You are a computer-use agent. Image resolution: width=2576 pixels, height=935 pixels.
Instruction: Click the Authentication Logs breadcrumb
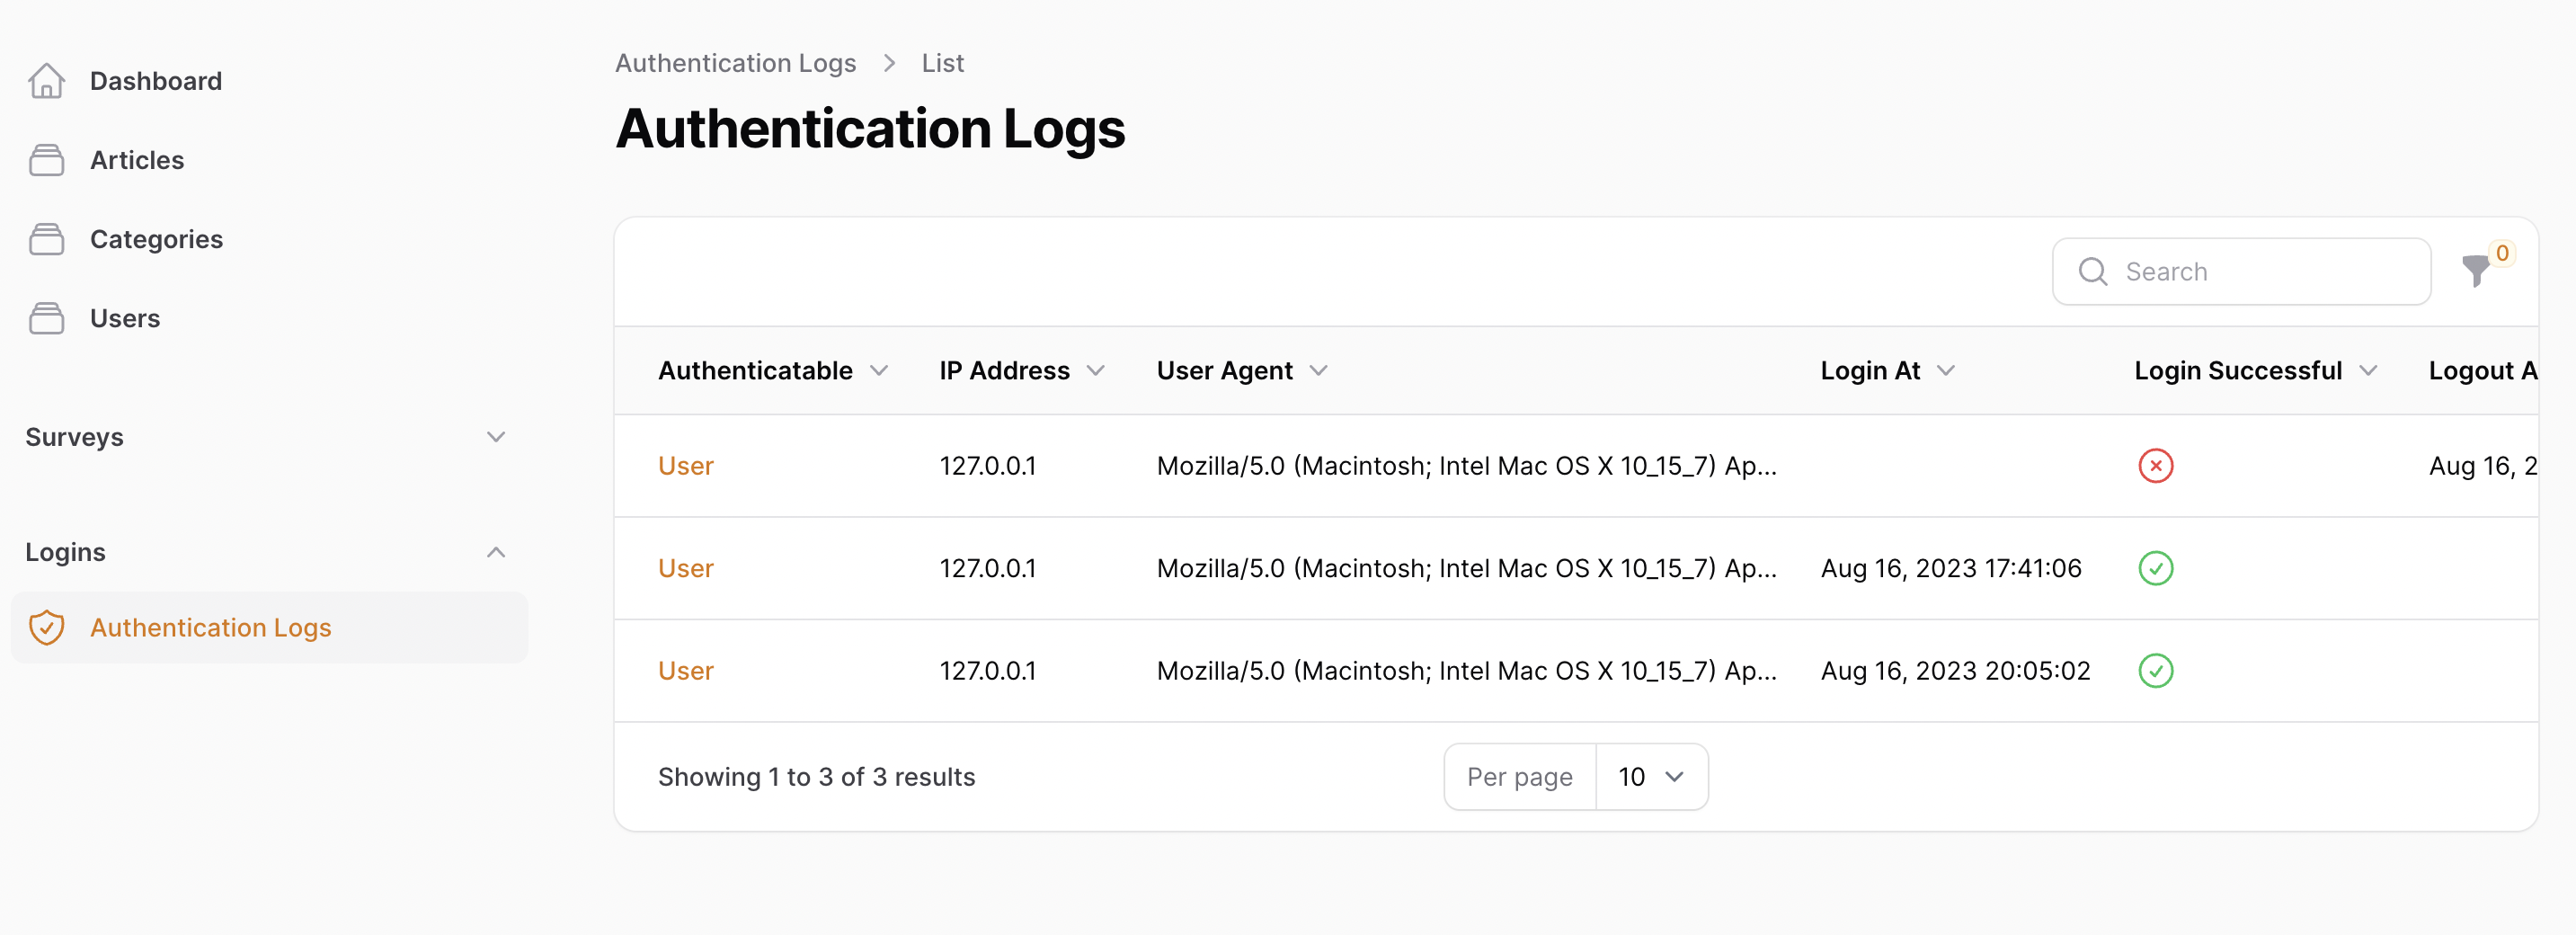[735, 62]
